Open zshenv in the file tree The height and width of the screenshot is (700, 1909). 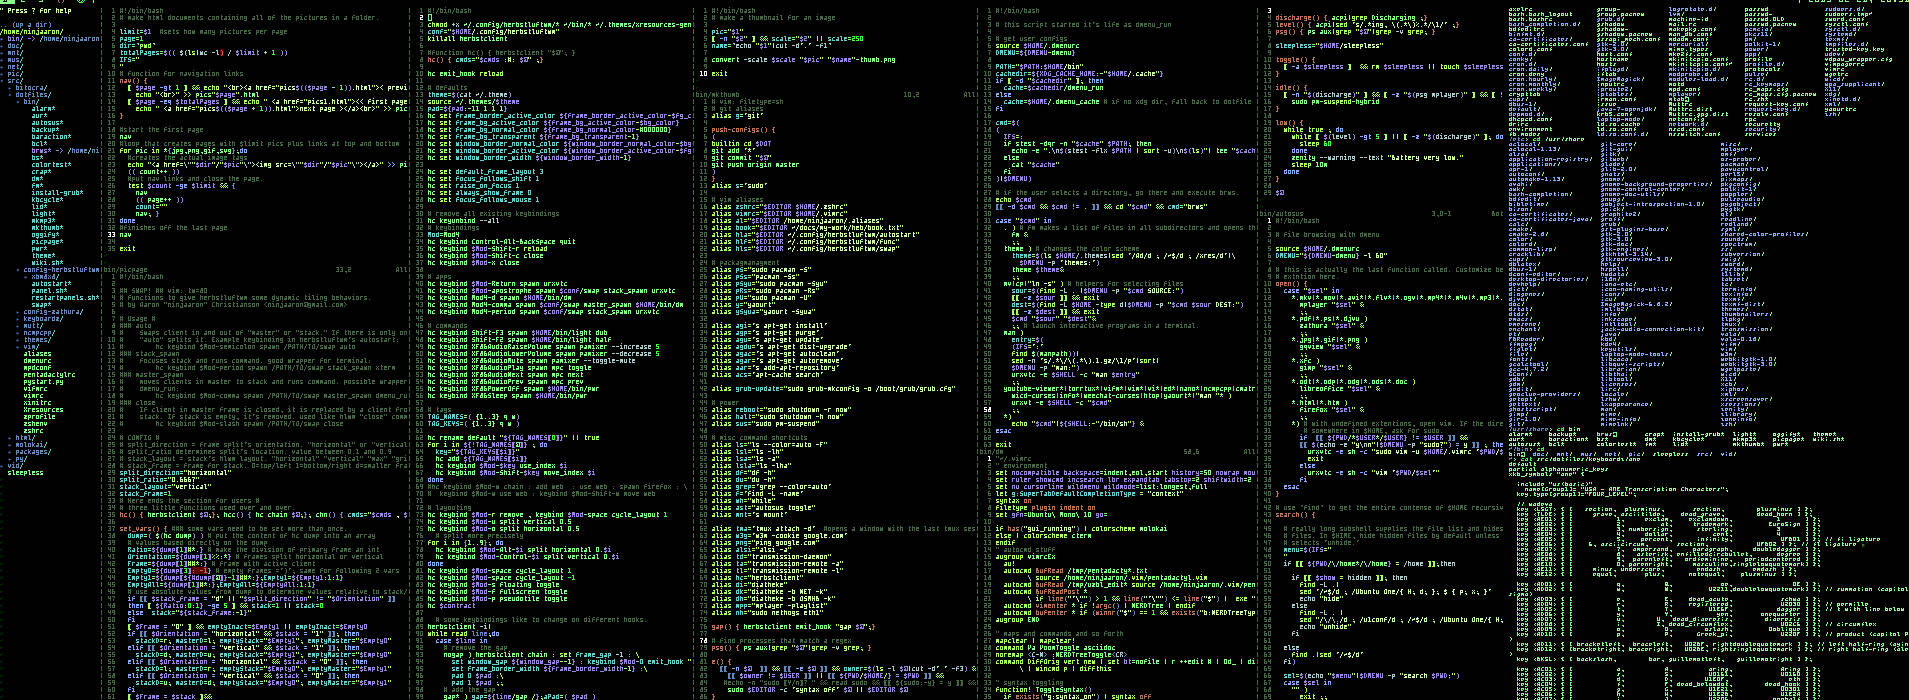click(36, 423)
